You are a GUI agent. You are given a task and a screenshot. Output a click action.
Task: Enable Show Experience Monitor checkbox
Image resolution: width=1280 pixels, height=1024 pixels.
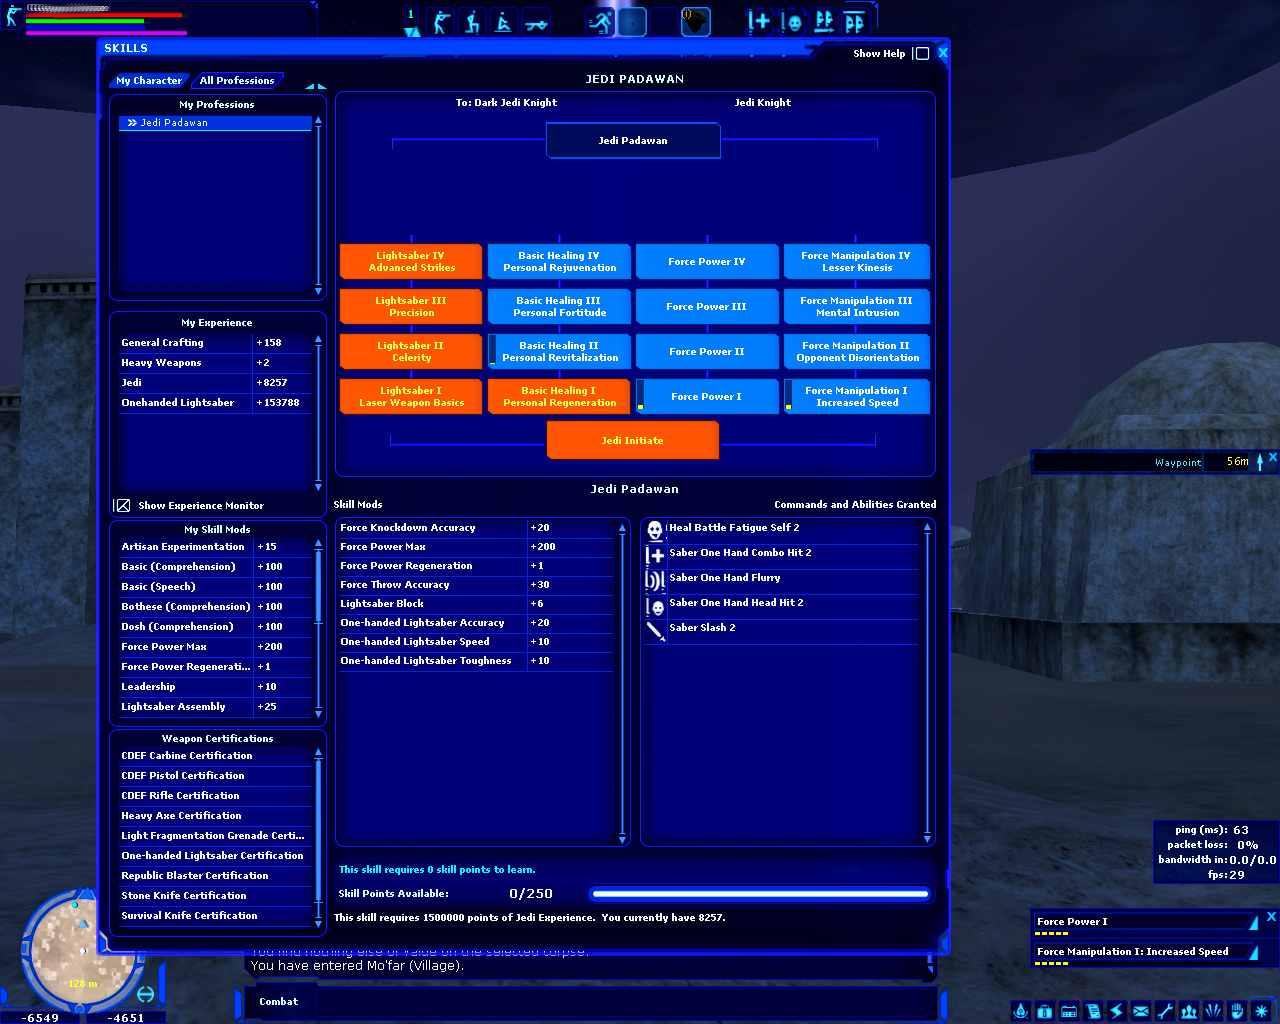pyautogui.click(x=122, y=505)
